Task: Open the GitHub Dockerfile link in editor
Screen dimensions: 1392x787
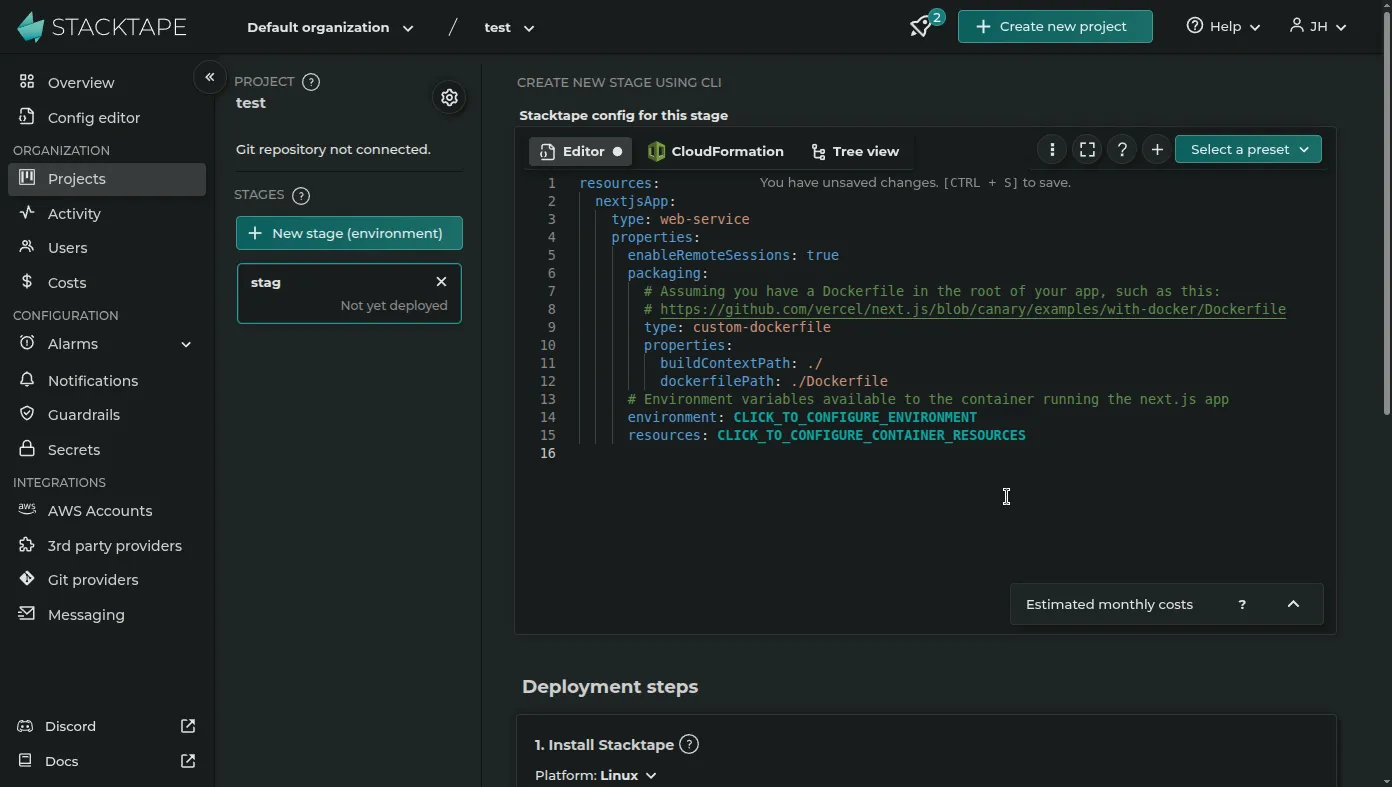Action: point(972,309)
